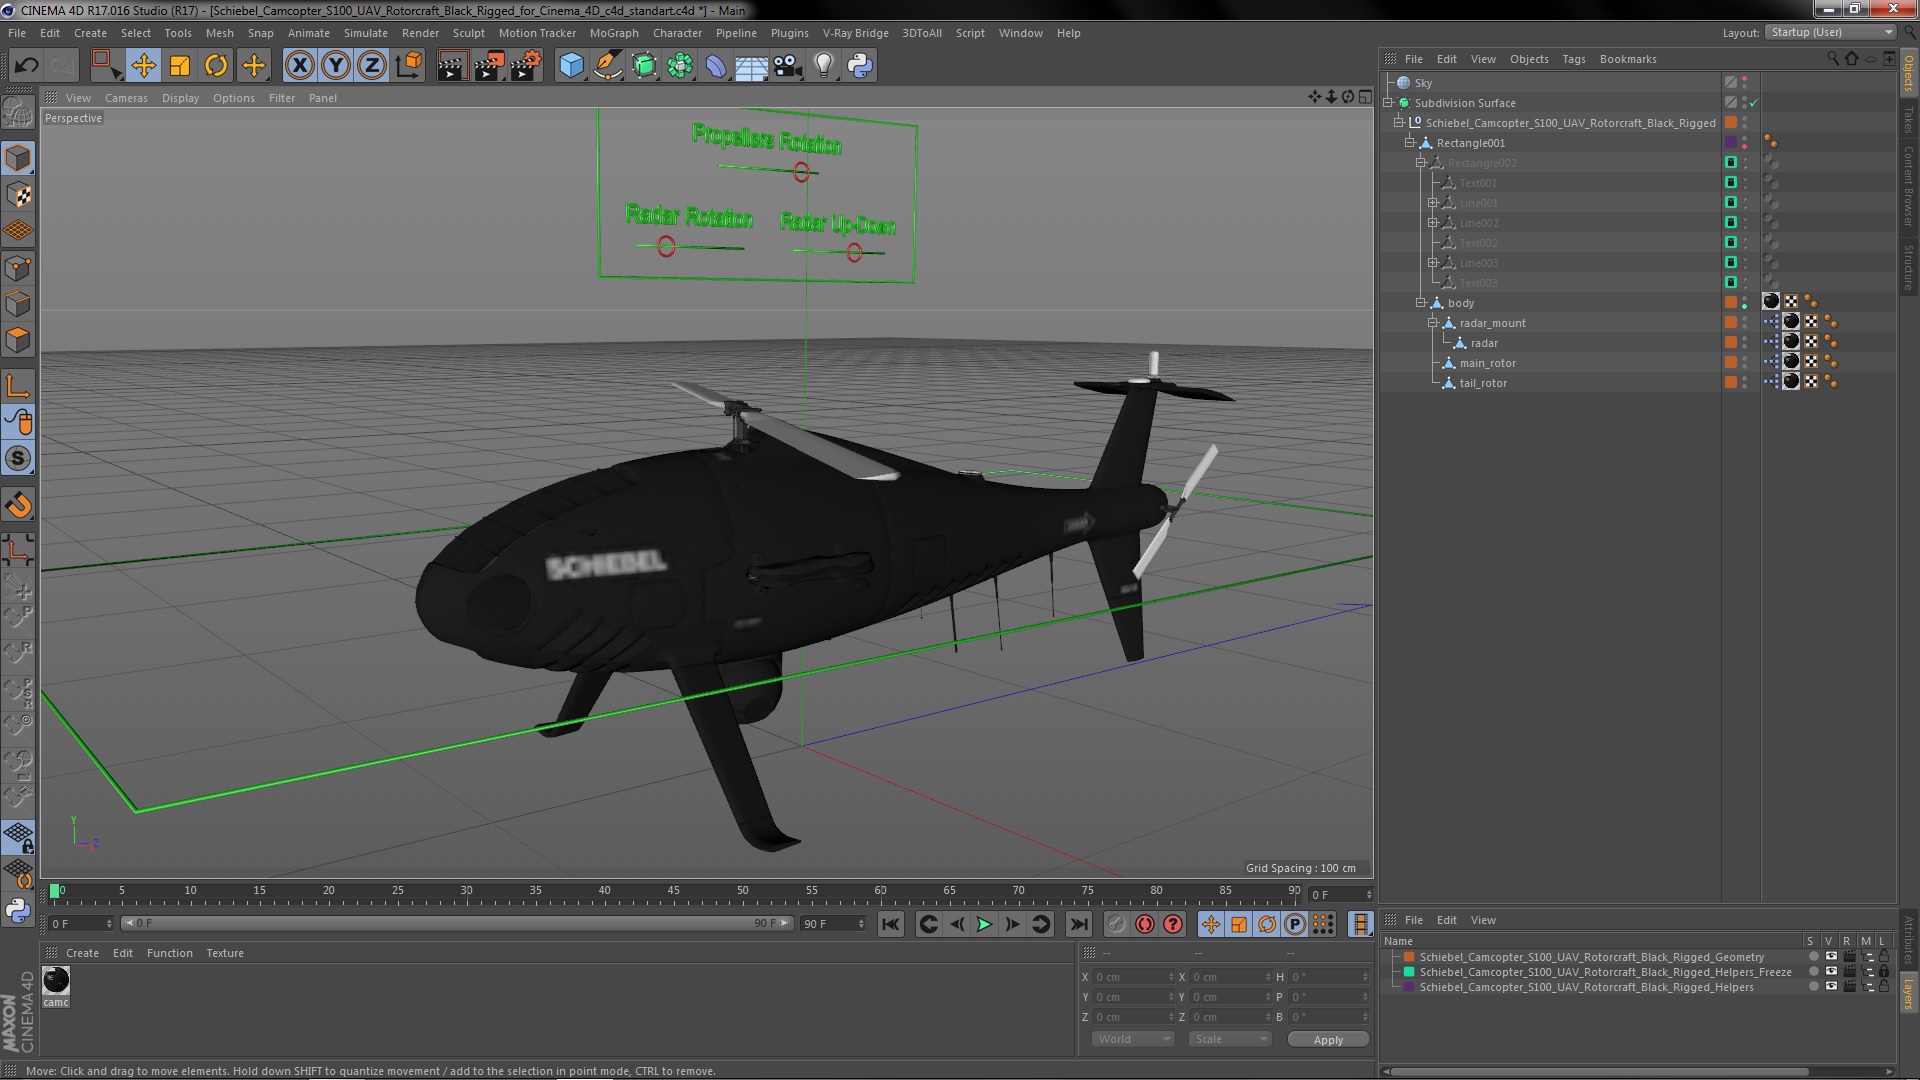Click the Record Active Objects button
1920x1080 pixels.
pyautogui.click(x=1116, y=924)
